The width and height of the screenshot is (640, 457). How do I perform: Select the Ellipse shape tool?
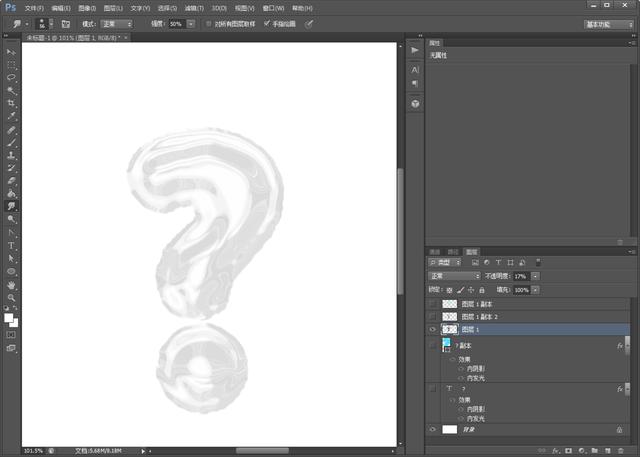point(11,271)
